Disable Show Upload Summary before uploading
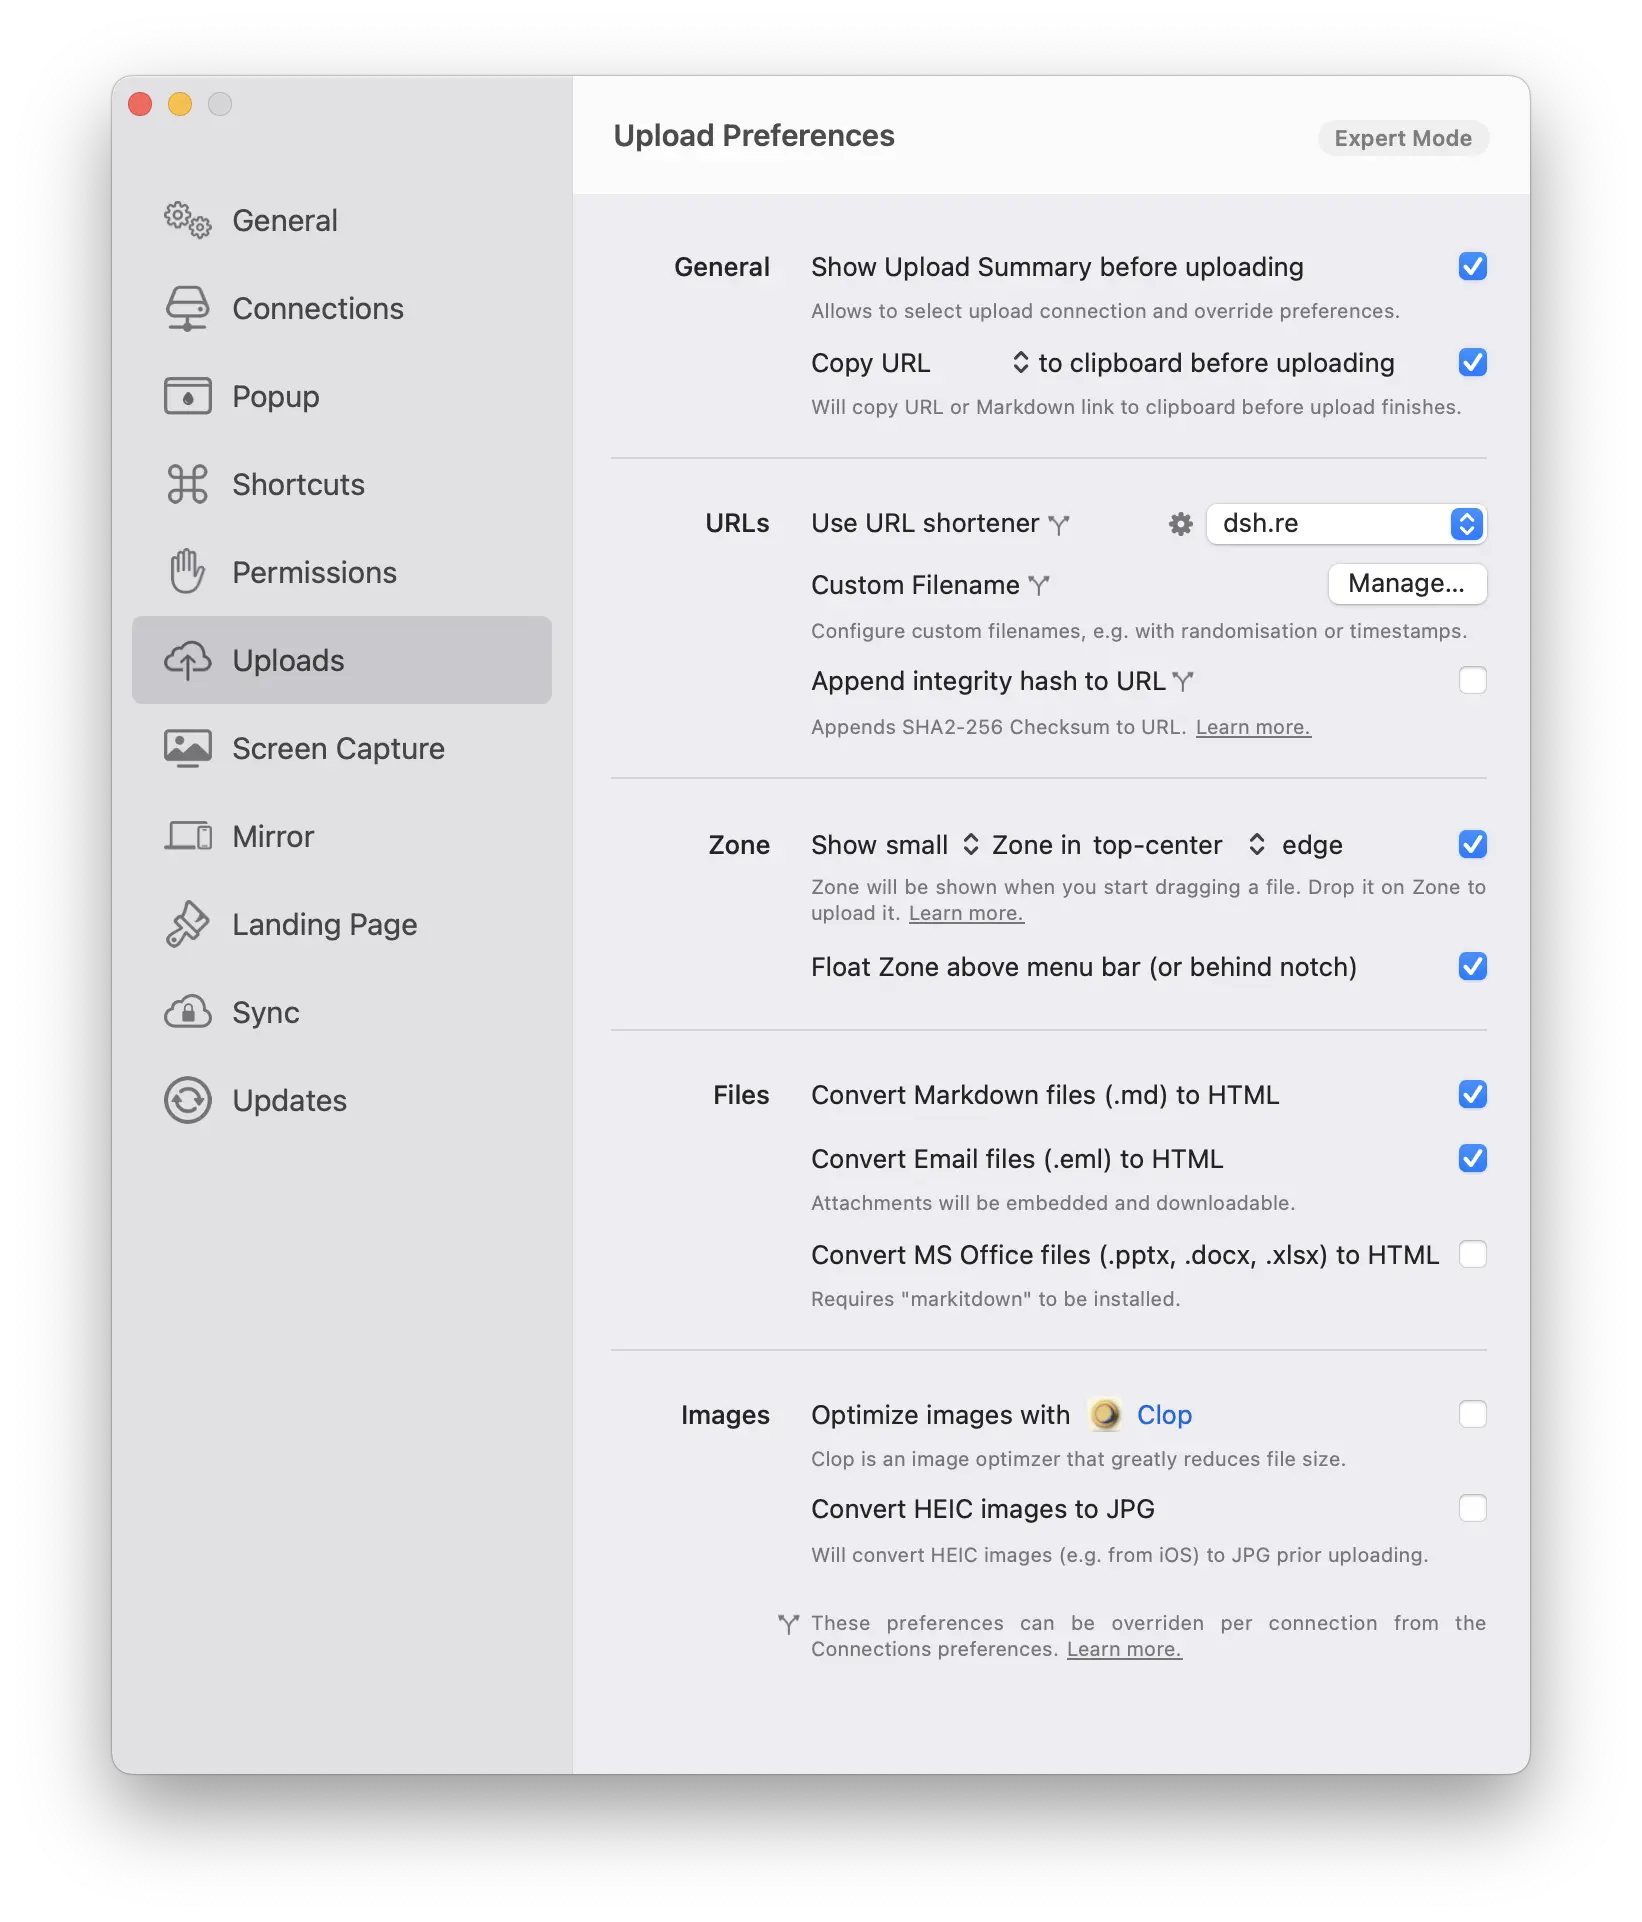The image size is (1642, 1922). (x=1472, y=267)
